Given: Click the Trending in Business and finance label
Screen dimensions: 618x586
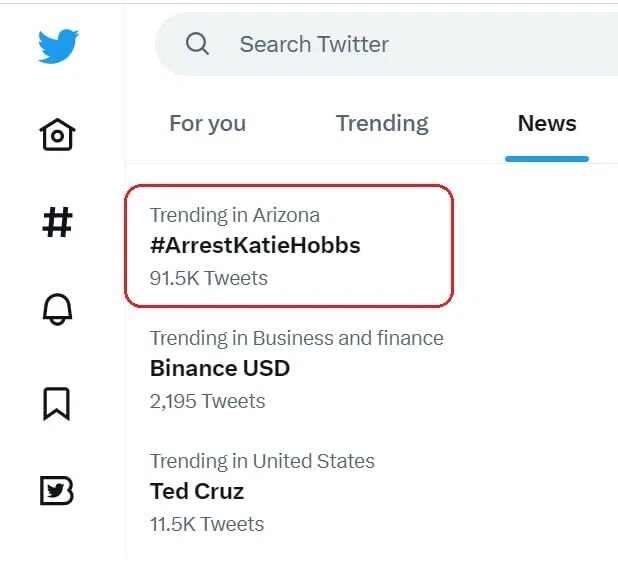Looking at the screenshot, I should pyautogui.click(x=297, y=338).
